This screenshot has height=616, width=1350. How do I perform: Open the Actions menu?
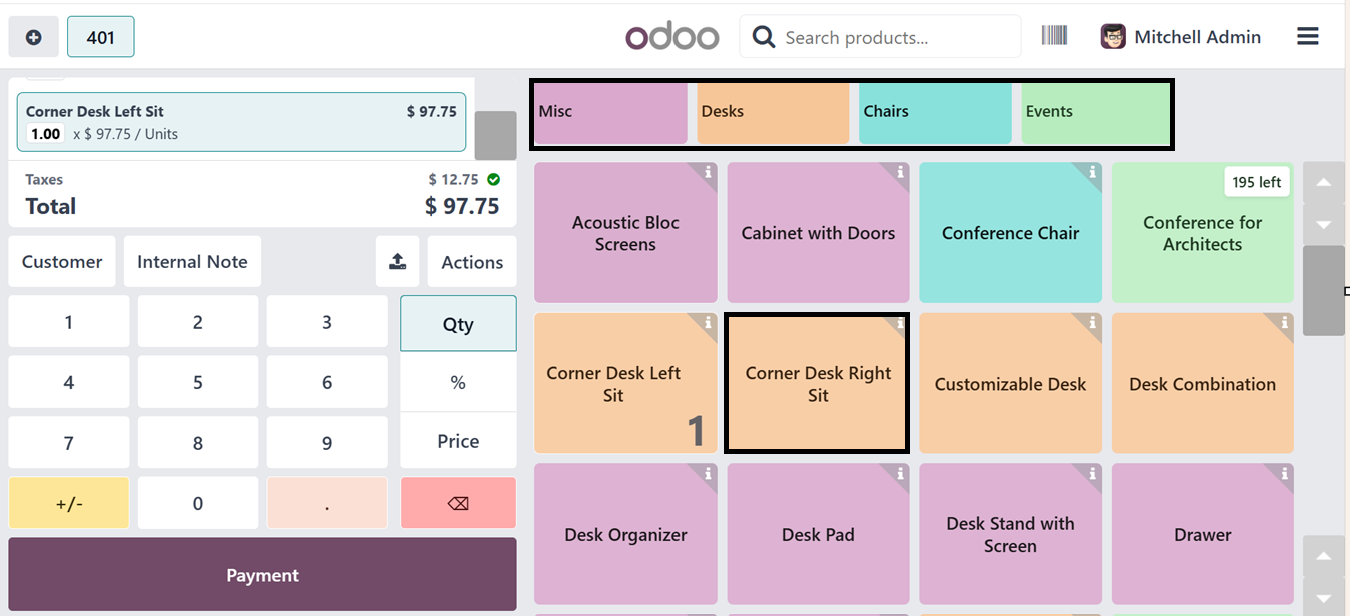[x=472, y=262]
